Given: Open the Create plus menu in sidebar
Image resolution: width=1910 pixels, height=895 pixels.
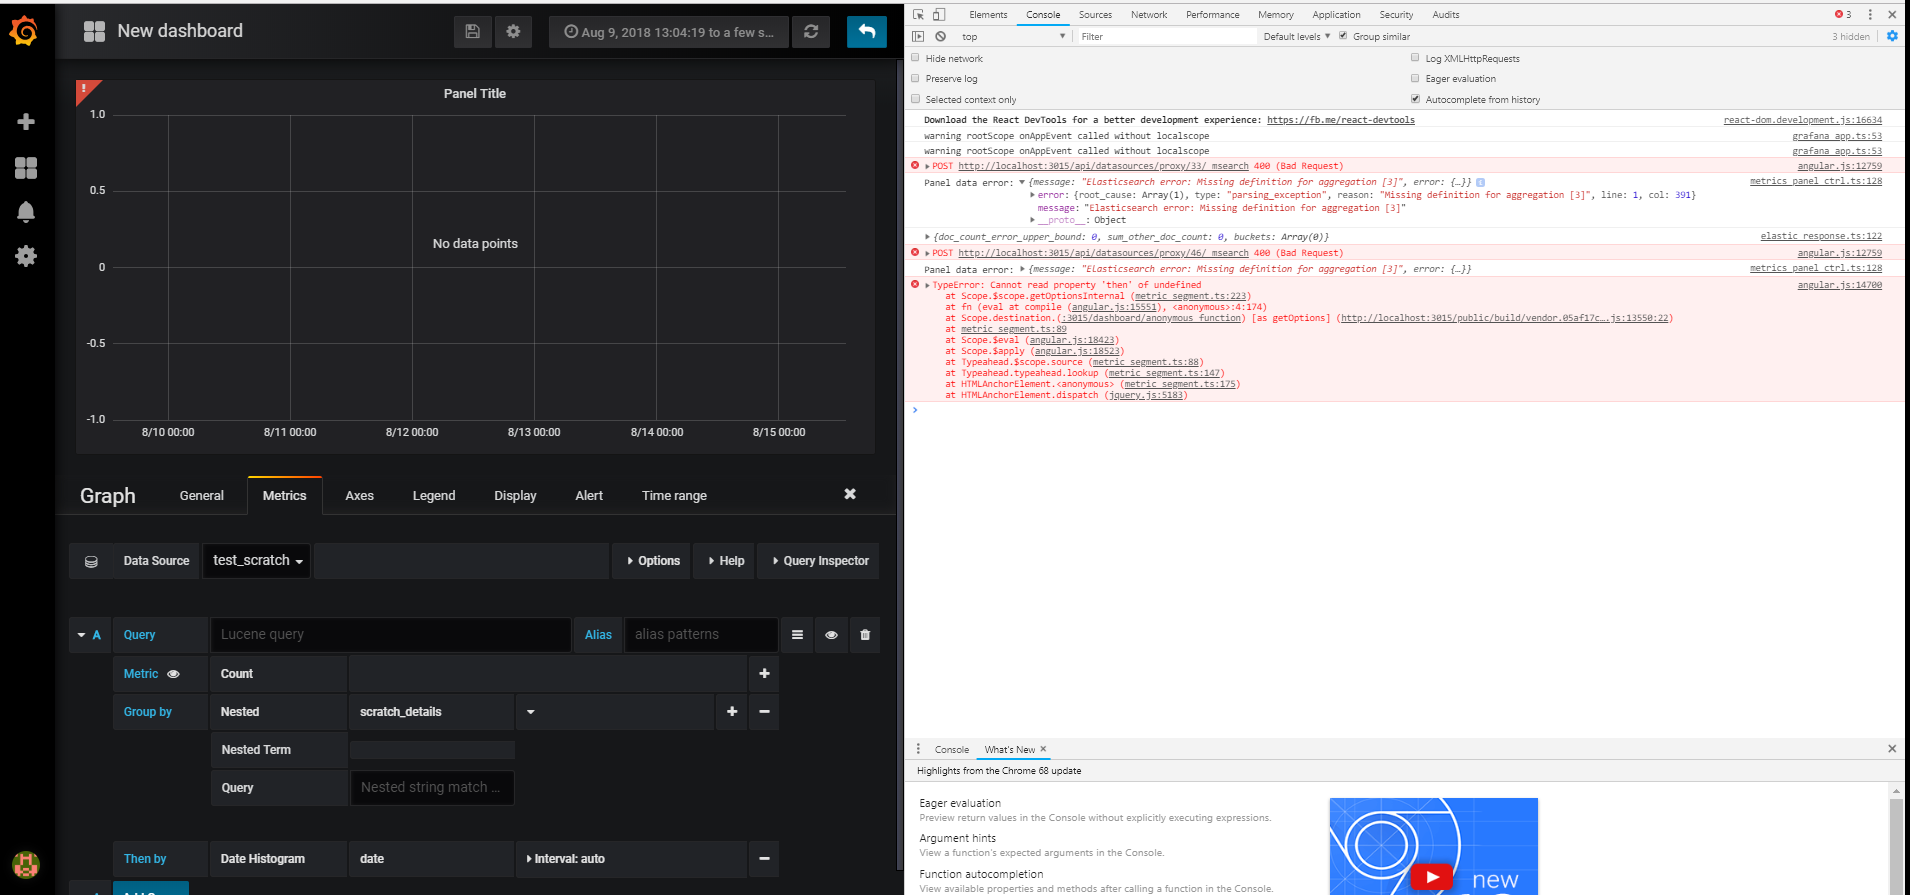Looking at the screenshot, I should (x=26, y=122).
